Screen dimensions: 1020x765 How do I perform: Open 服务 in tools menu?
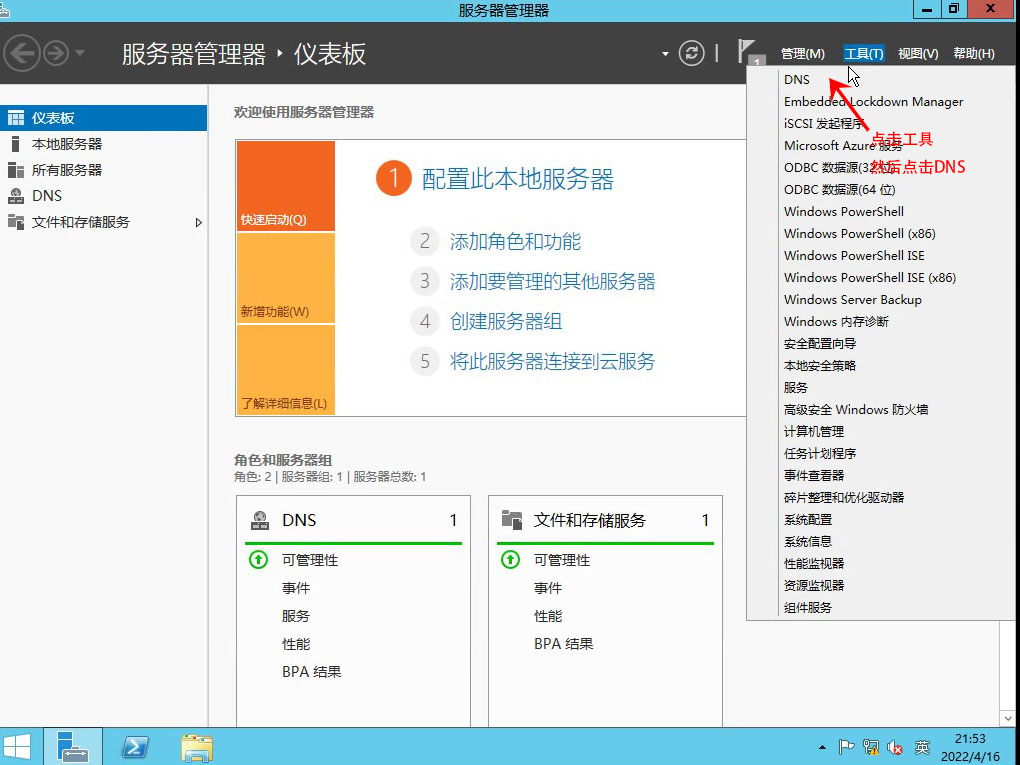click(796, 388)
